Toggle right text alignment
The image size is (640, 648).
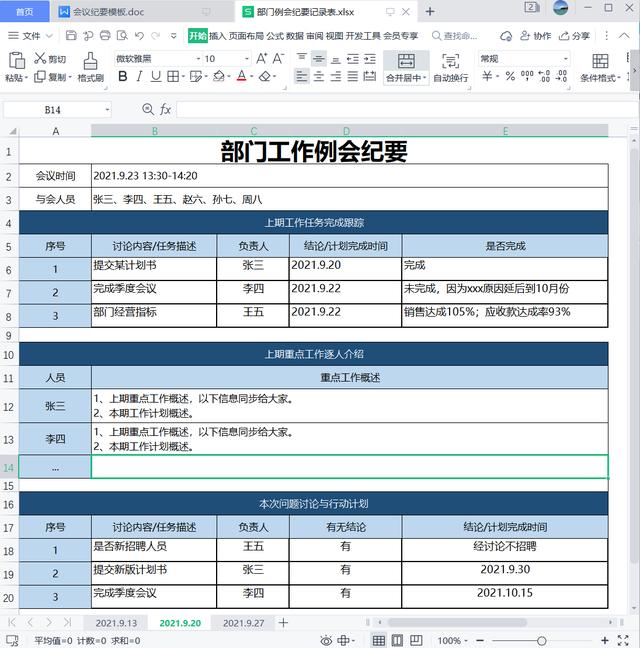pos(335,76)
